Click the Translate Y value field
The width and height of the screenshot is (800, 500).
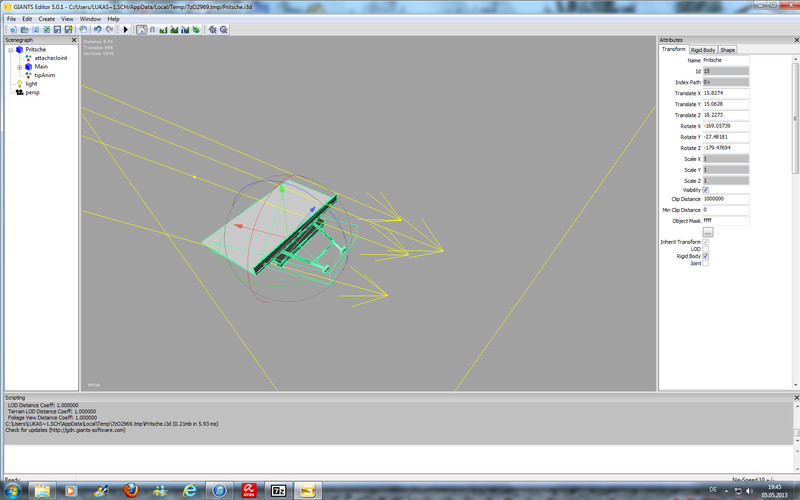(x=726, y=104)
